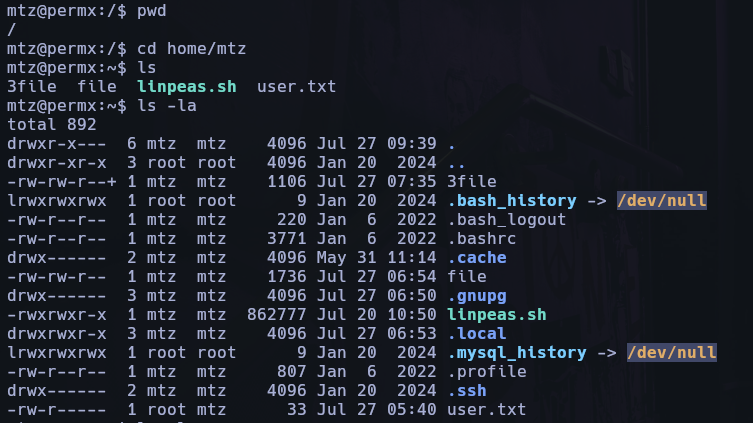Image resolution: width=753 pixels, height=423 pixels.
Task: Click the .ssh directory entry
Action: click(x=467, y=391)
